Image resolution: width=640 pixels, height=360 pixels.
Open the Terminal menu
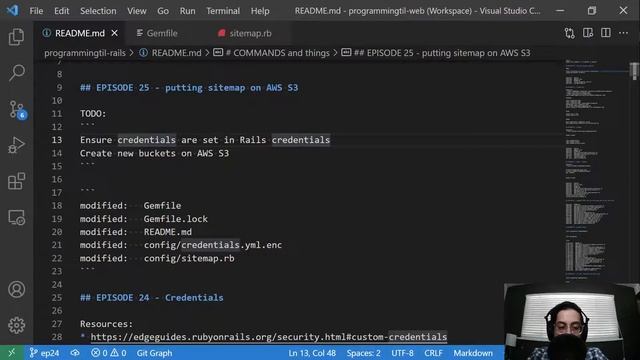(x=223, y=11)
